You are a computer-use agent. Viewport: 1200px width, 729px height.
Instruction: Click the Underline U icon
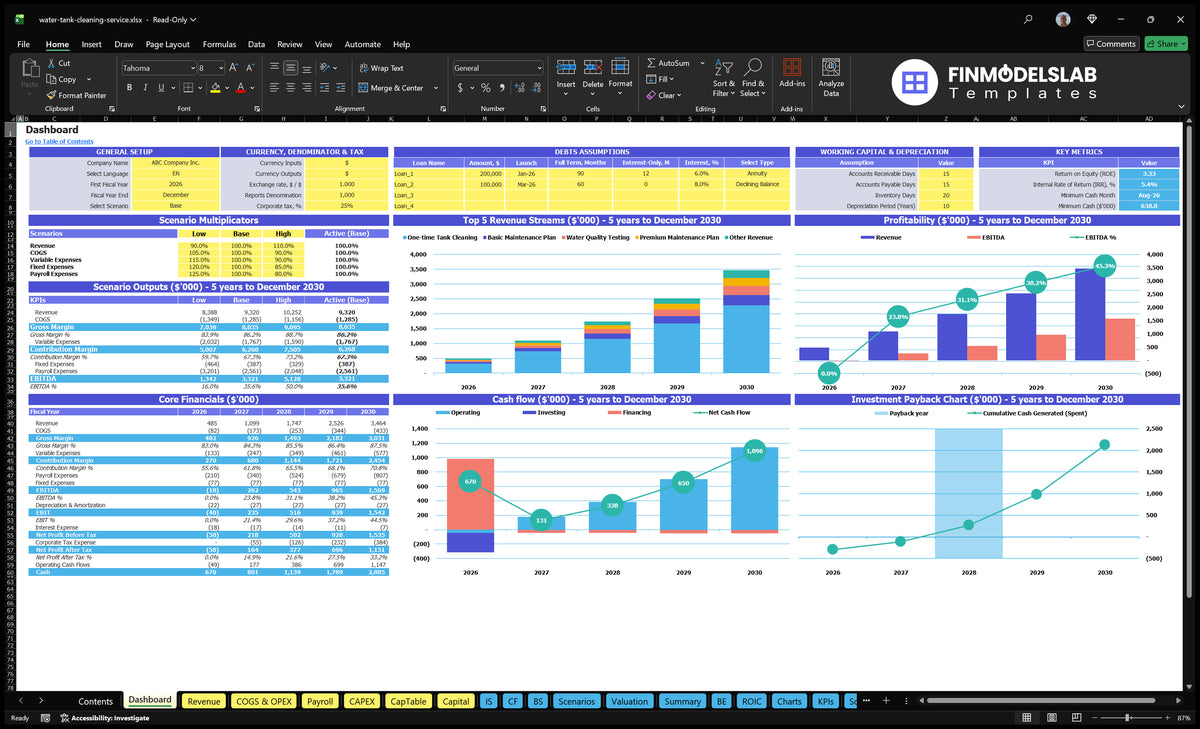point(163,88)
